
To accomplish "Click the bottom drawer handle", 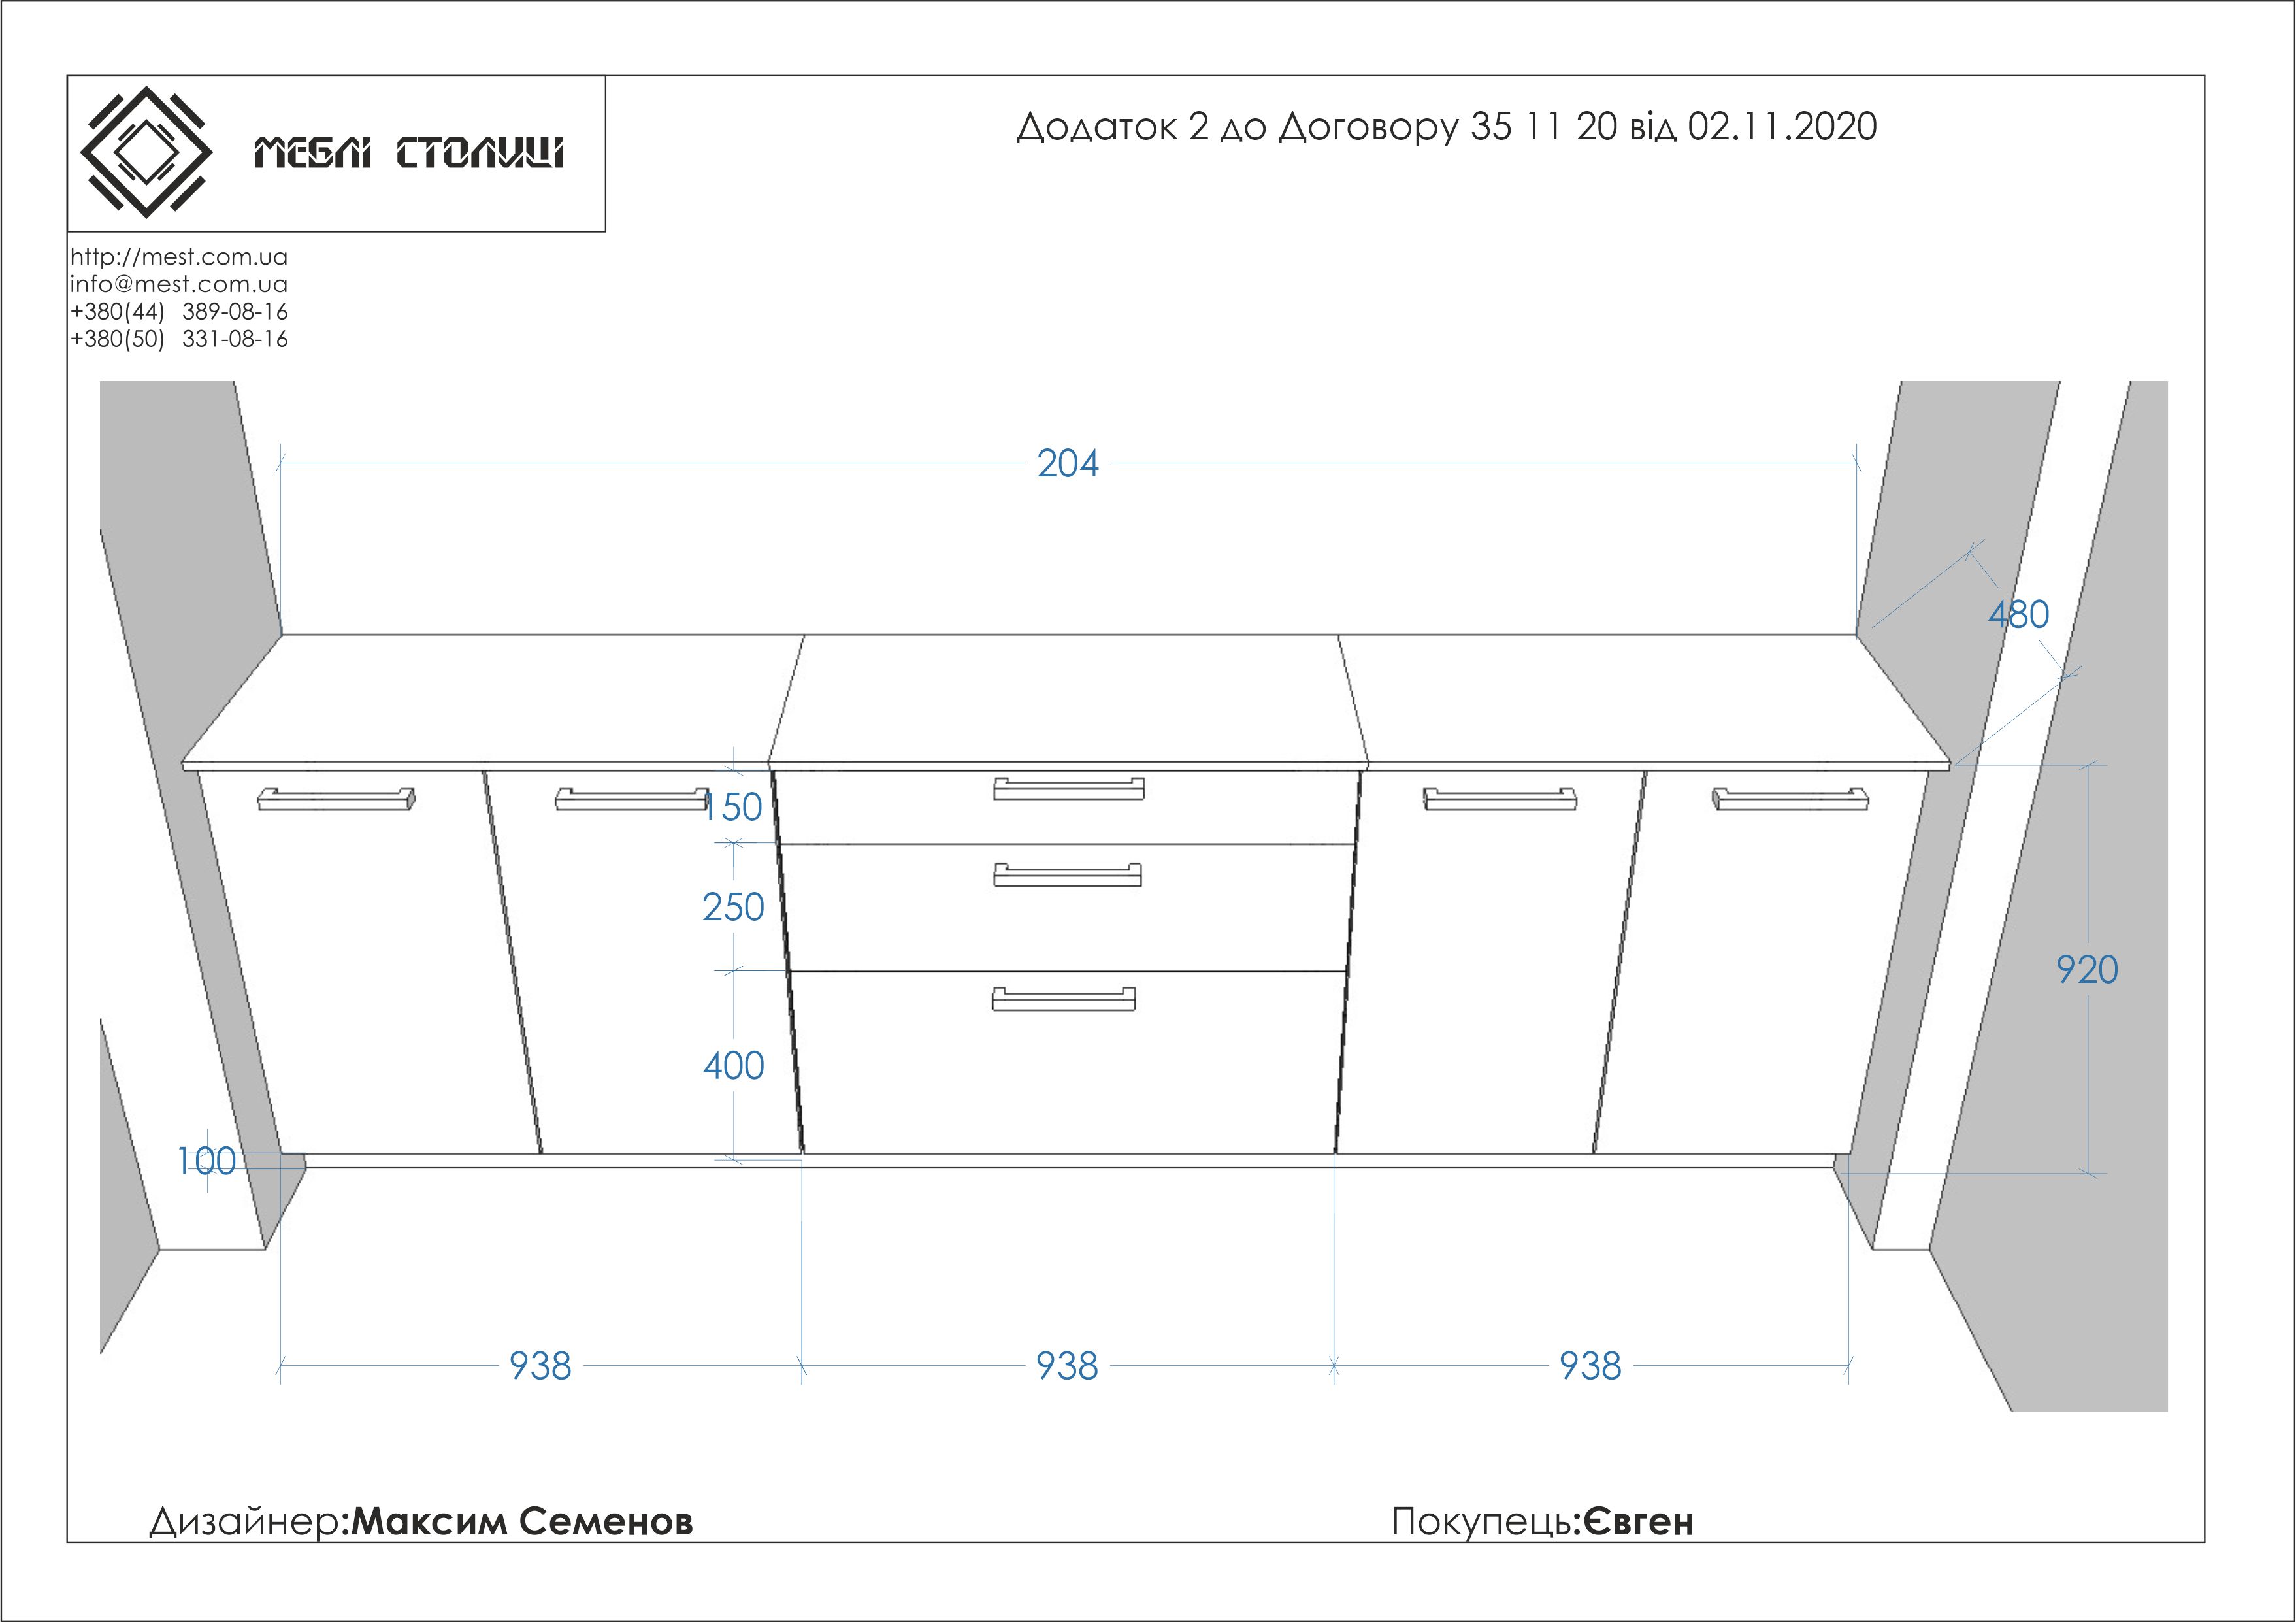I will [1063, 999].
